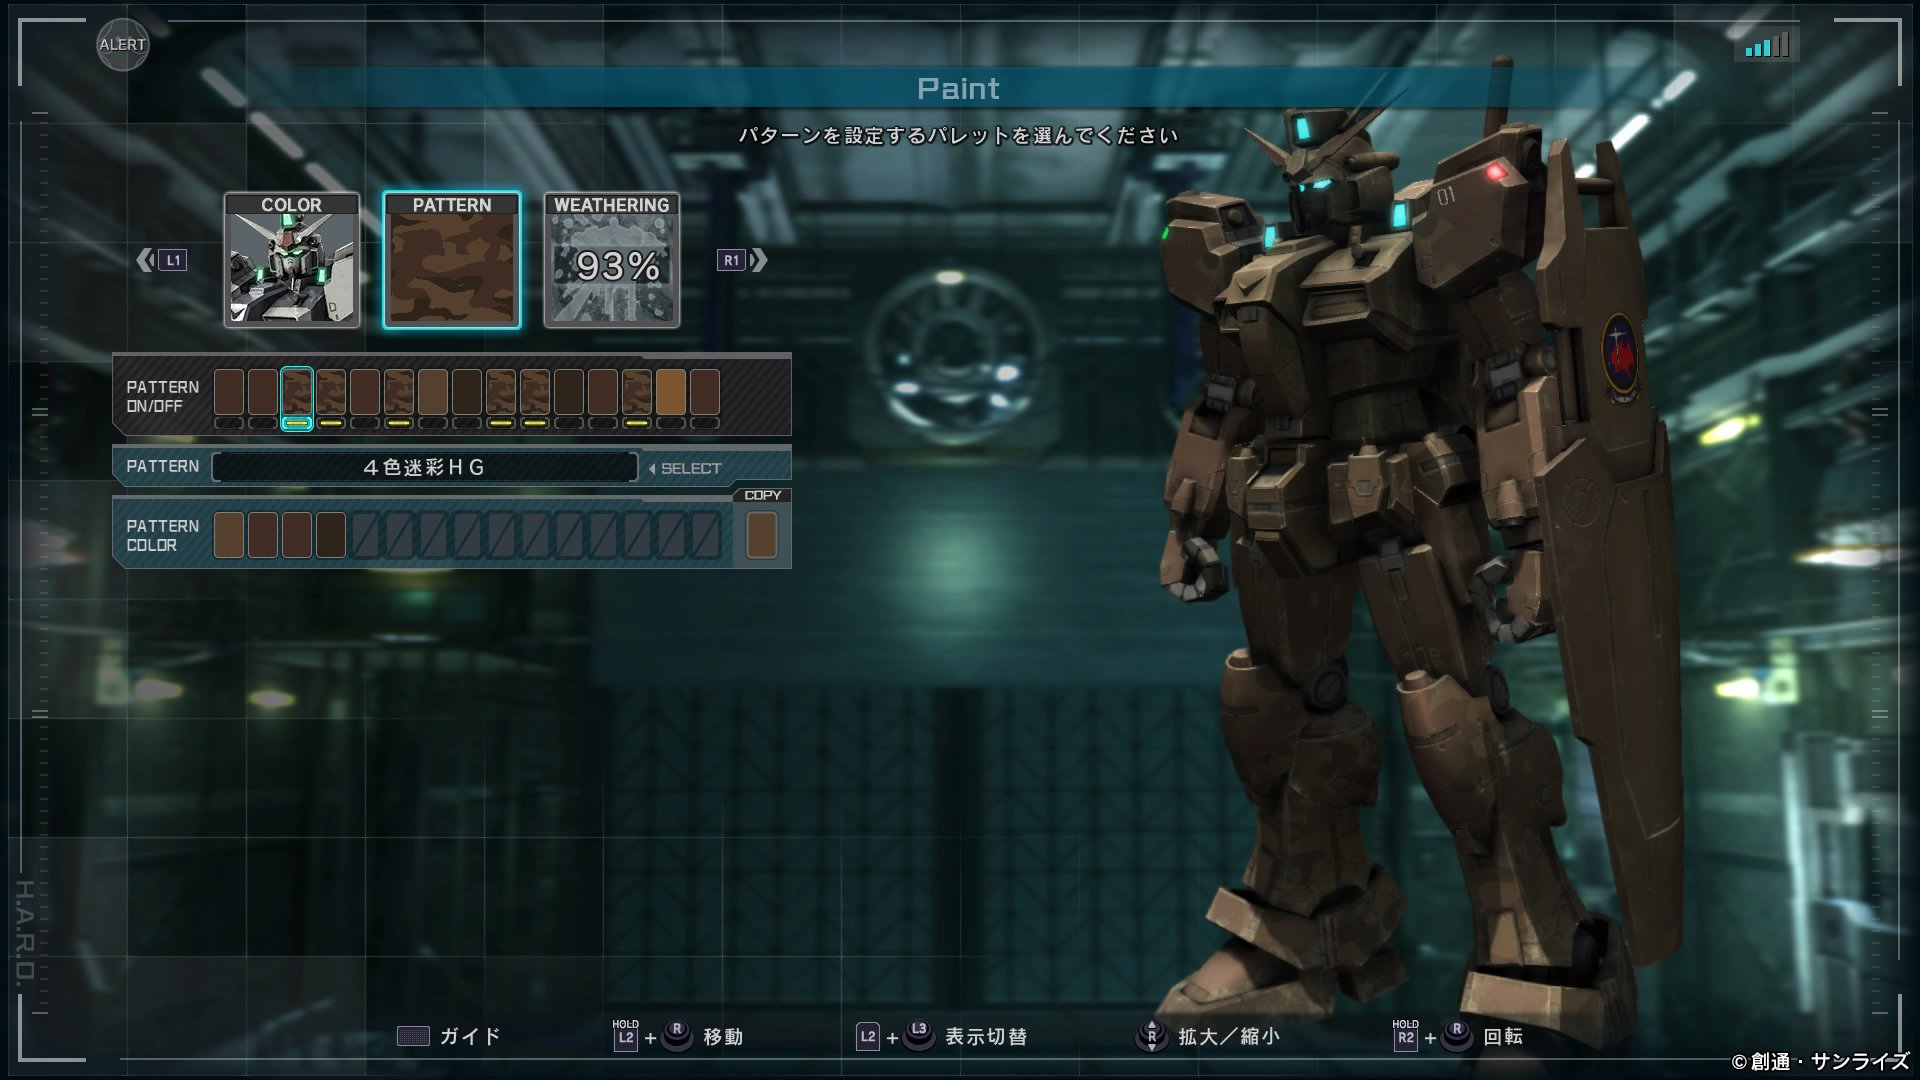Toggle pattern on first ON/OFF palette slot
Viewport: 1920px width, 1080px height.
point(229,398)
